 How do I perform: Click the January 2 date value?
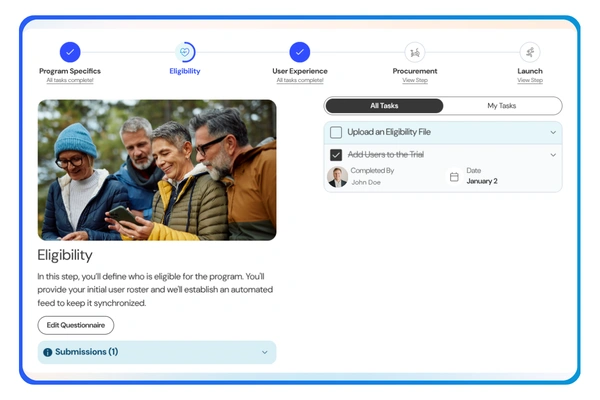[x=482, y=181]
